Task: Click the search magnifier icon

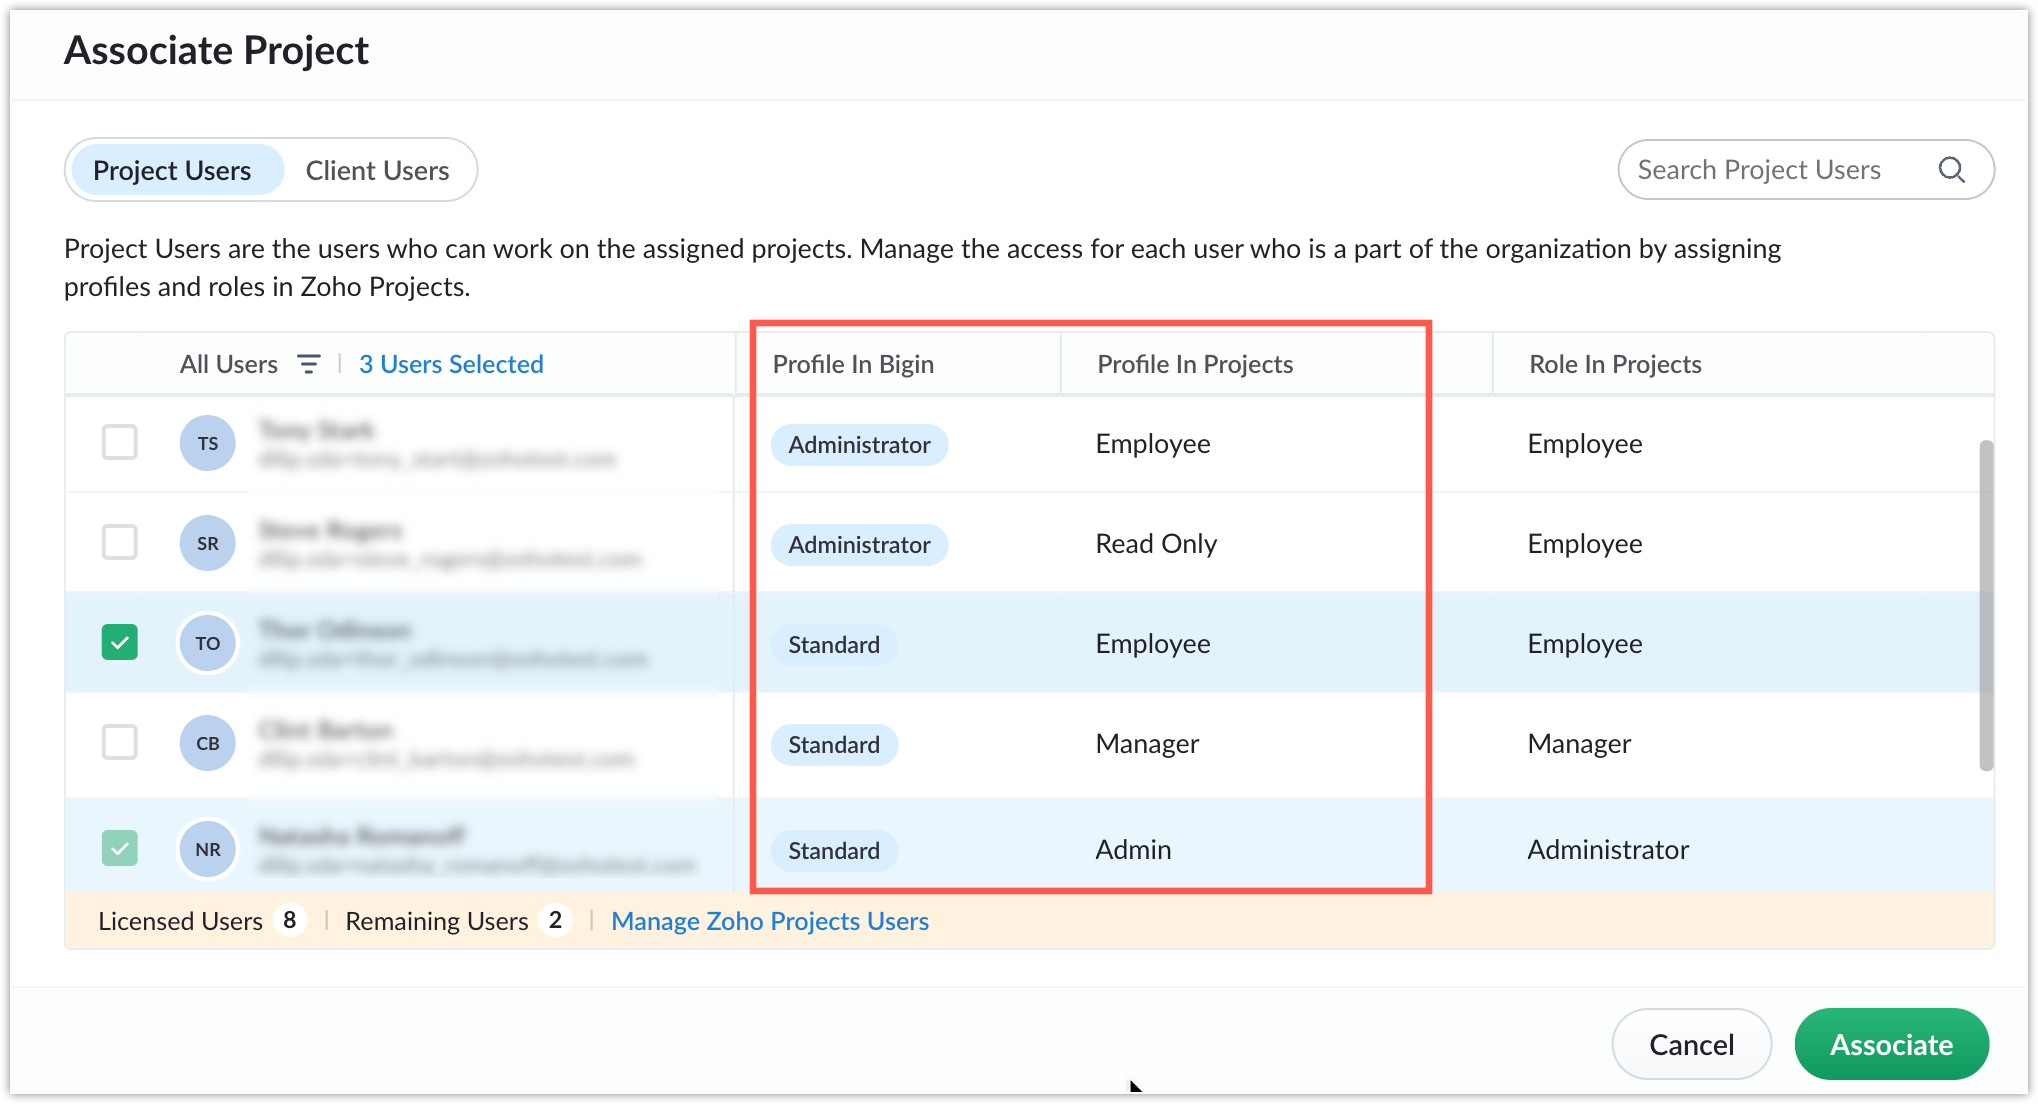Action: coord(1951,170)
